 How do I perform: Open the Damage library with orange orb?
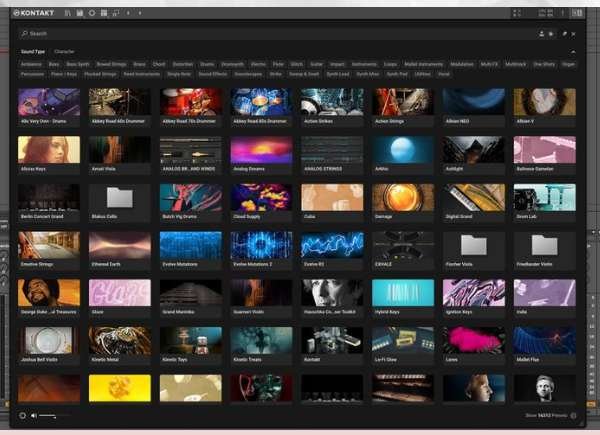tap(403, 202)
